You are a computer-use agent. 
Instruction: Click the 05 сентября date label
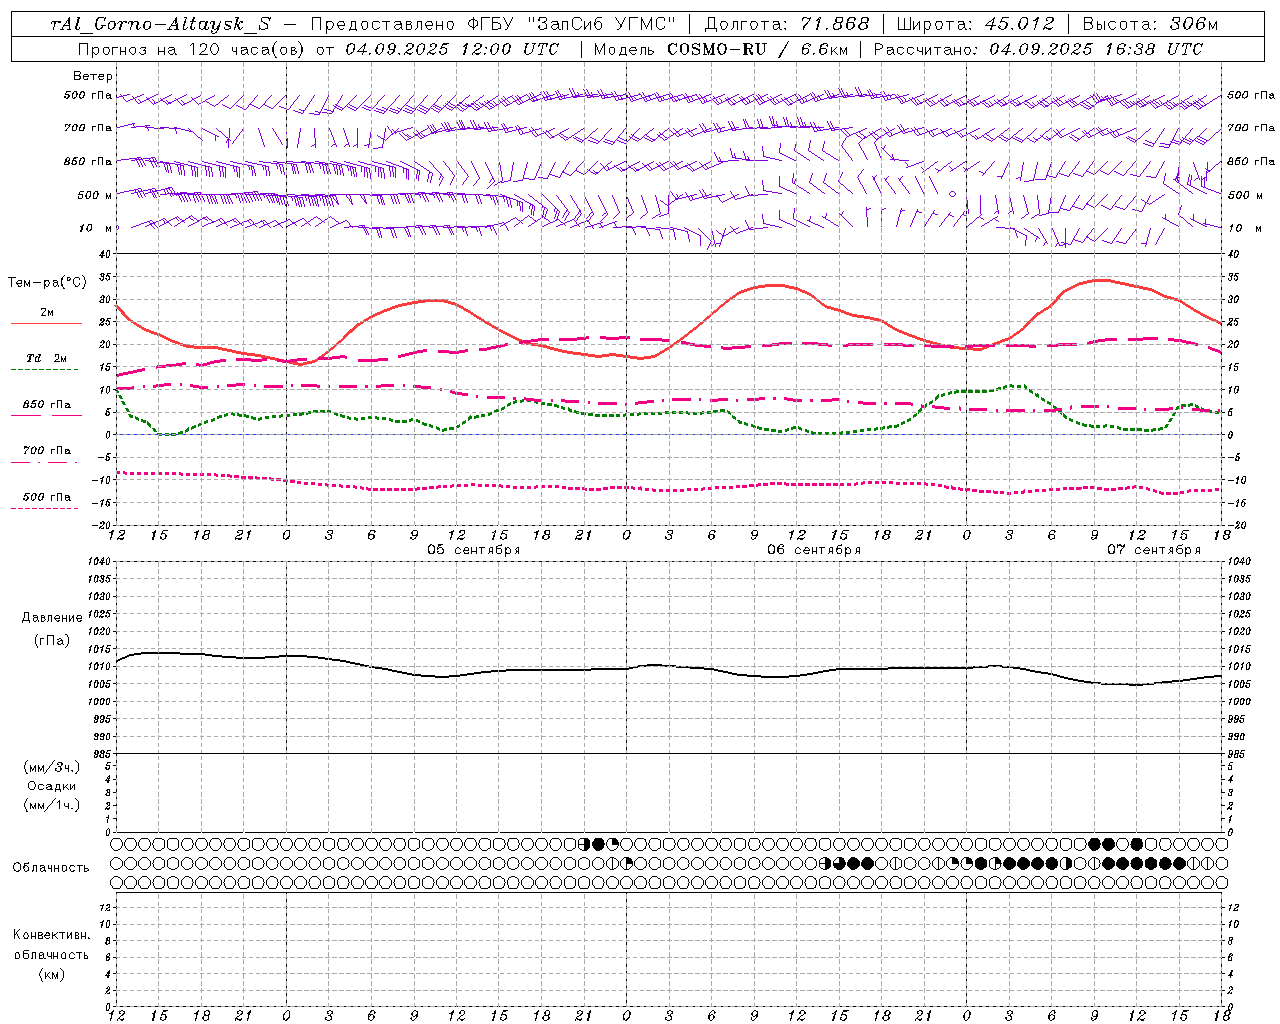pyautogui.click(x=474, y=550)
